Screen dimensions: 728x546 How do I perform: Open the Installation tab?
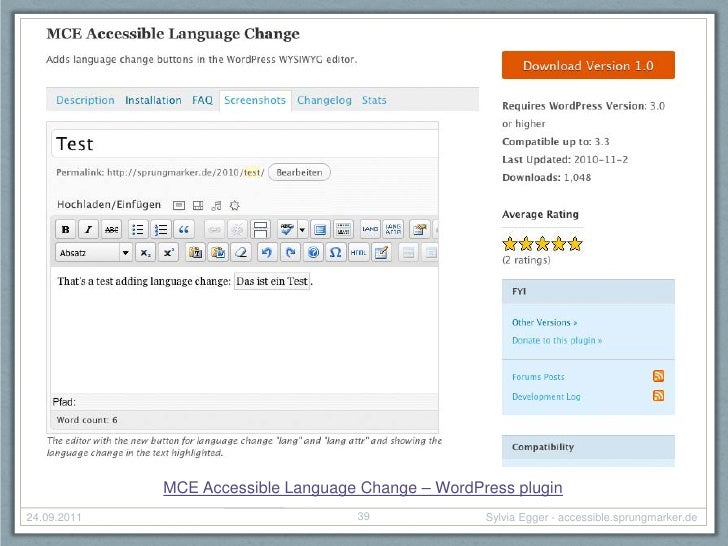tap(153, 100)
